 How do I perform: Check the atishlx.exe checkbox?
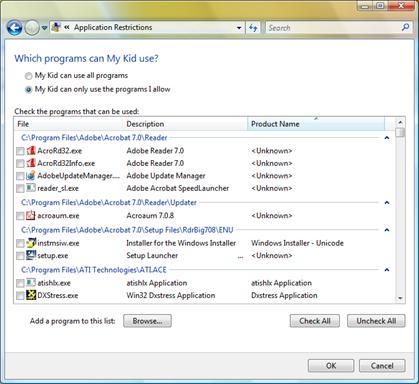tap(20, 283)
